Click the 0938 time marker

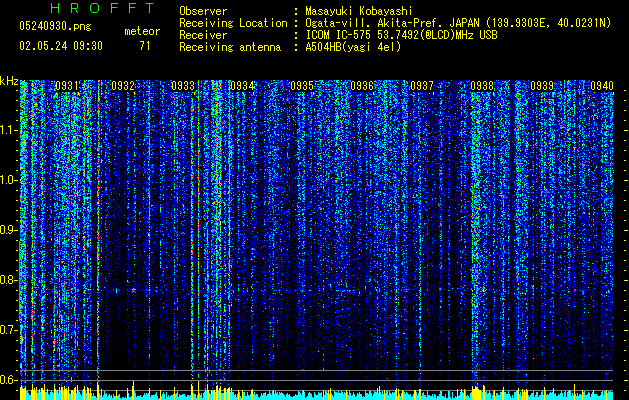[482, 86]
